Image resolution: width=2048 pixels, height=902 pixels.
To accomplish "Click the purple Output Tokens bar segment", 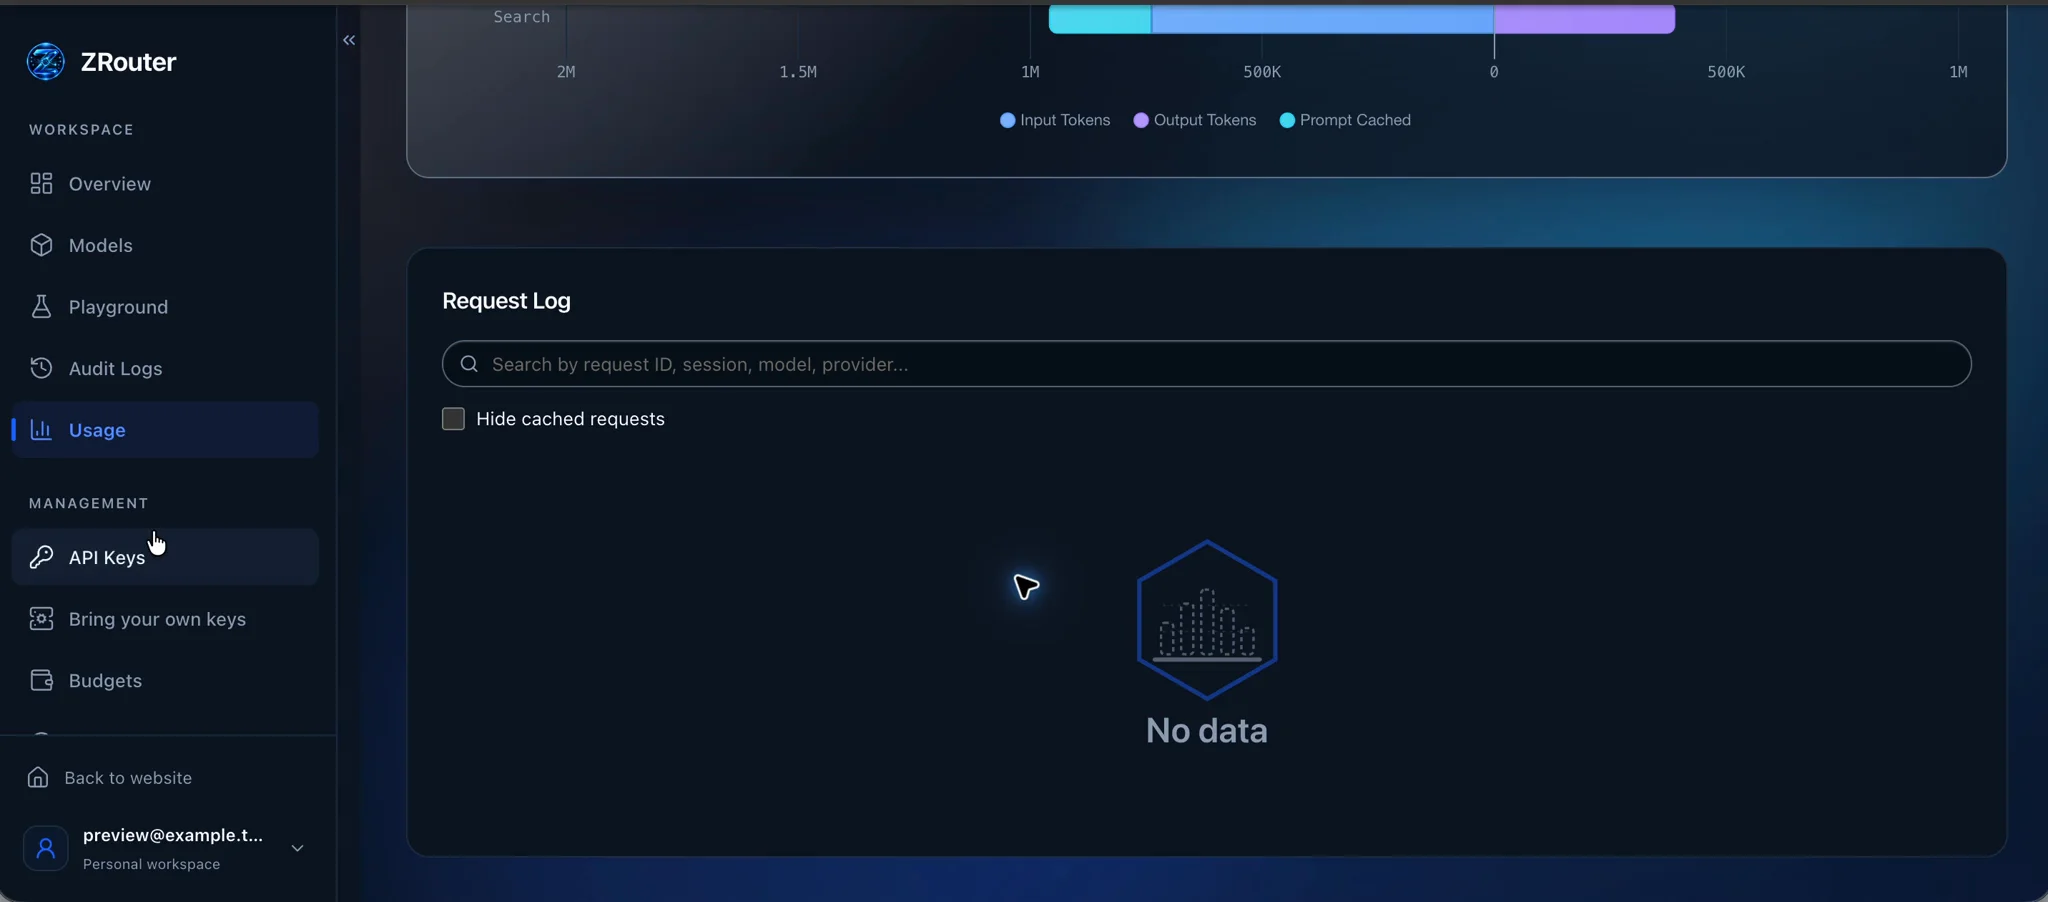I will (1585, 19).
